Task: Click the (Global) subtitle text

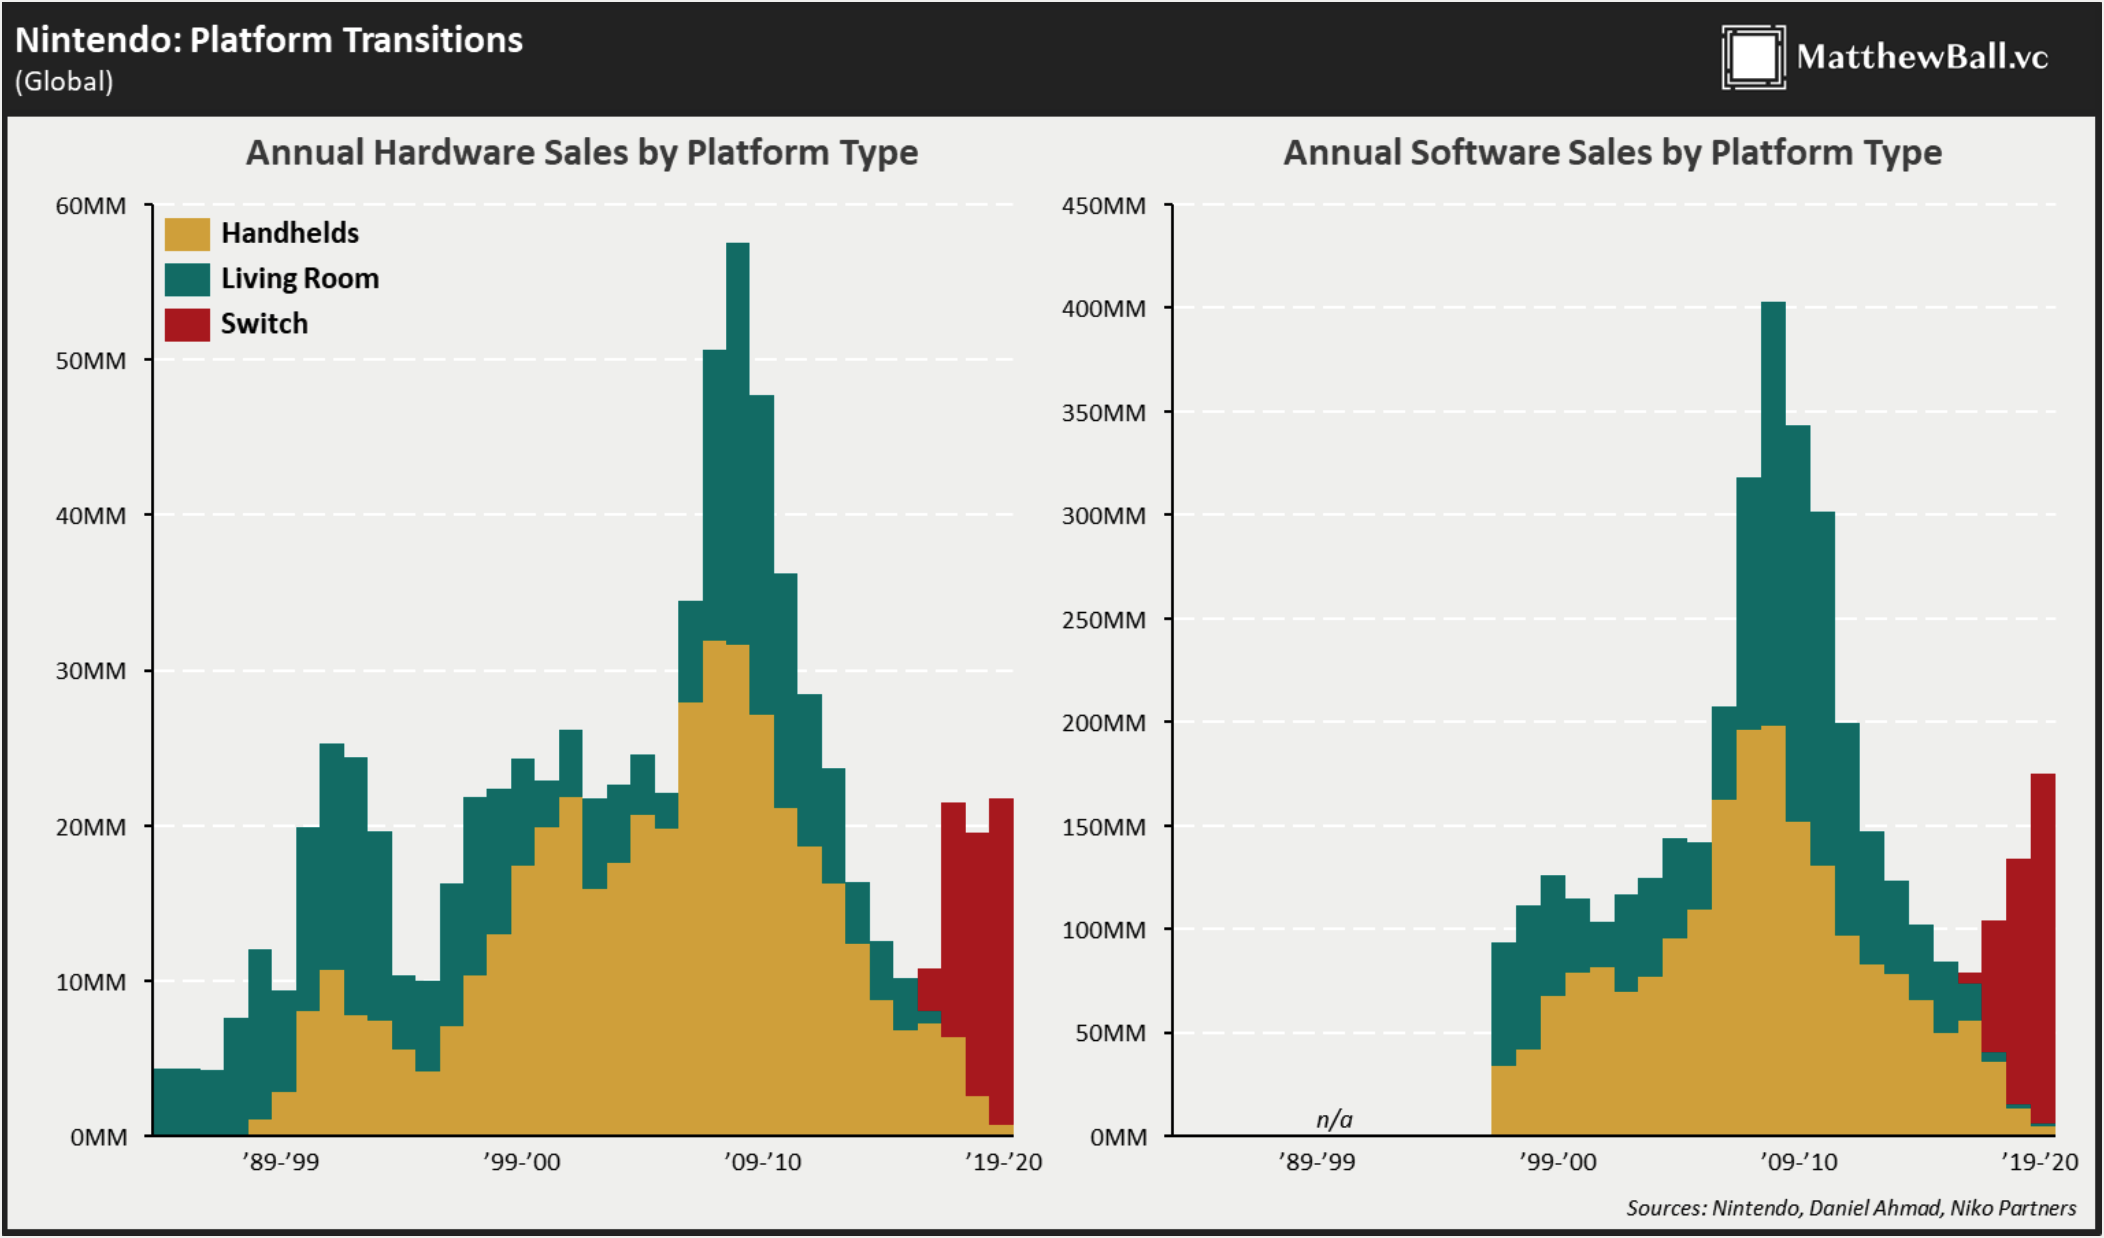Action: coord(64,82)
